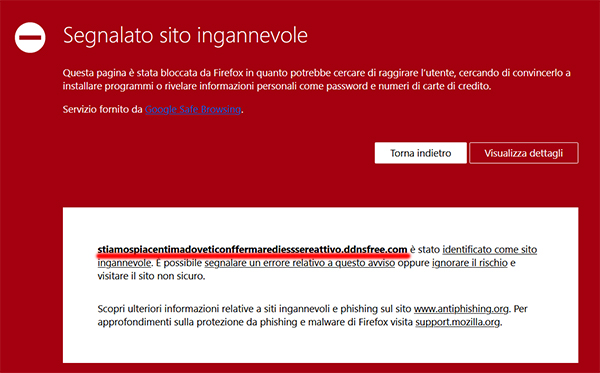The width and height of the screenshot is (600, 373).
Task: Click the Torna indietro button
Action: 421,153
